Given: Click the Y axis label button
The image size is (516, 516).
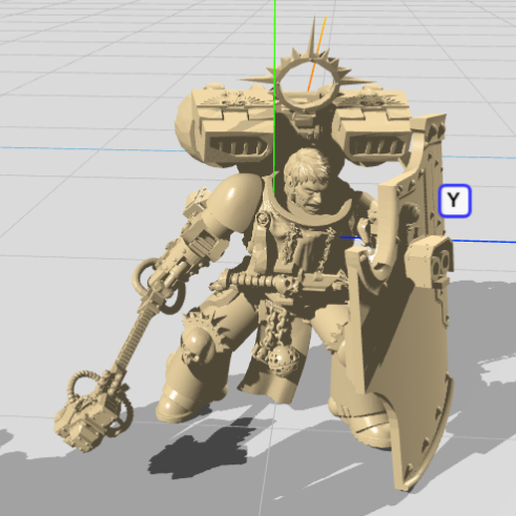Looking at the screenshot, I should click(454, 201).
